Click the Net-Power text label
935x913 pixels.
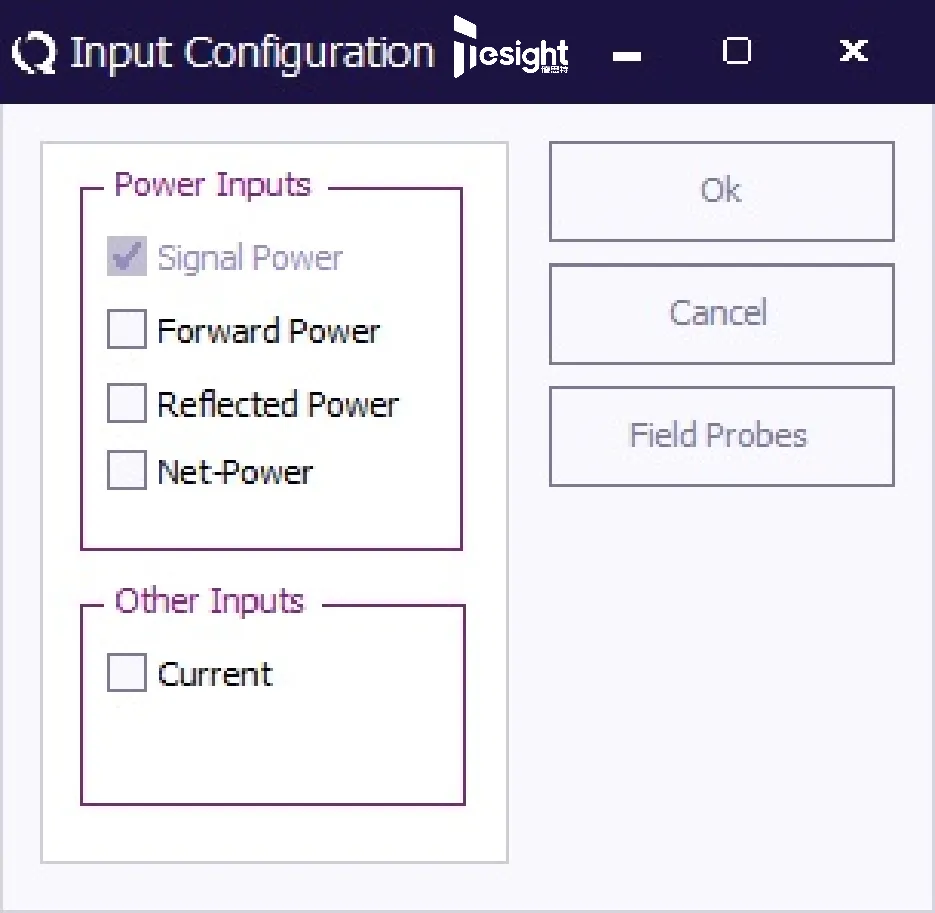coord(235,472)
